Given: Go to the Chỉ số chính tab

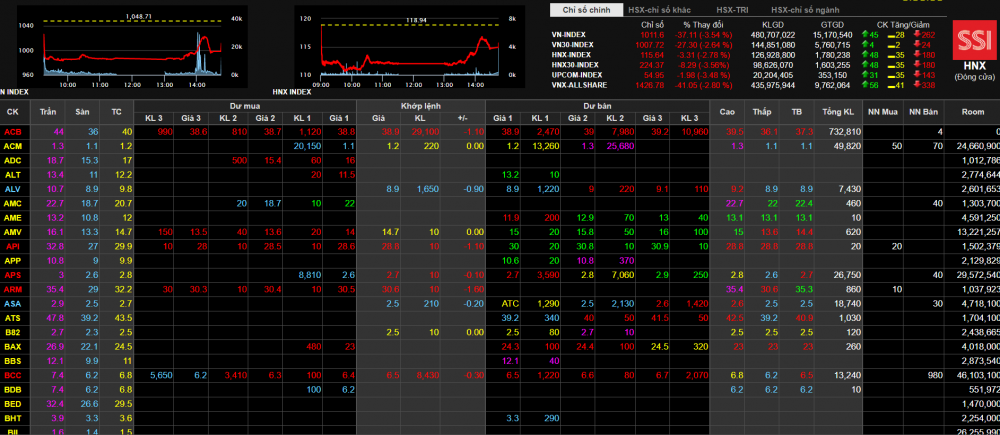Looking at the screenshot, I should (586, 9).
